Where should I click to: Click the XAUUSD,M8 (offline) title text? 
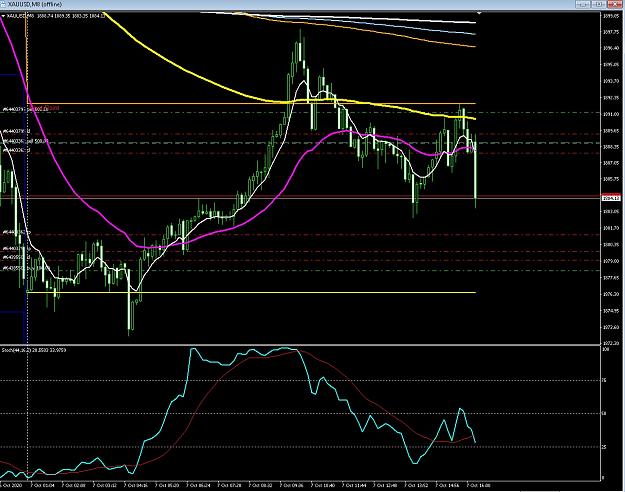click(35, 4)
